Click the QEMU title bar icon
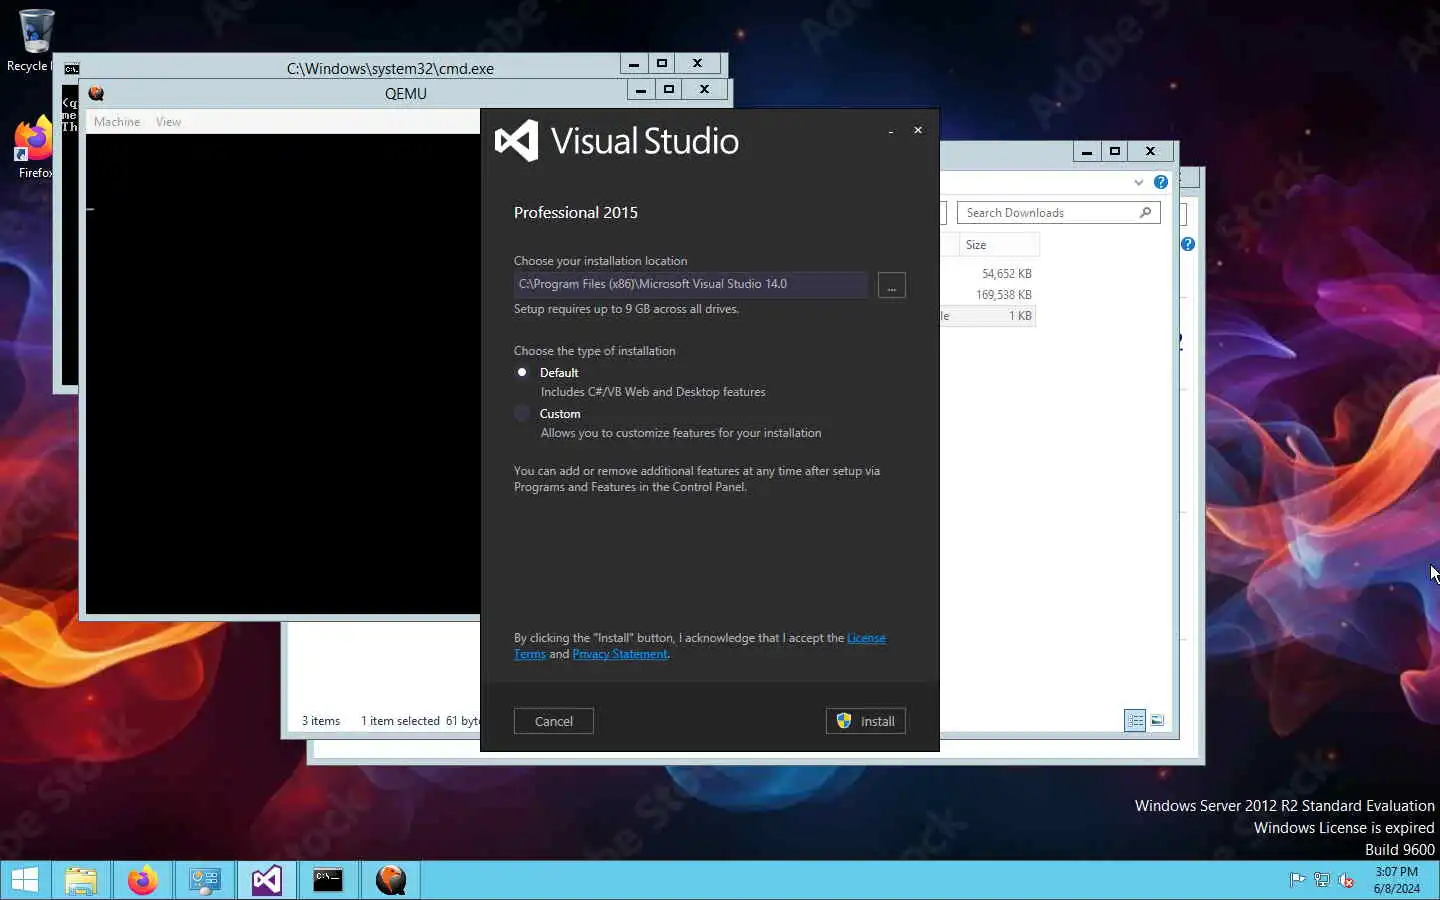This screenshot has width=1440, height=900. [x=96, y=93]
